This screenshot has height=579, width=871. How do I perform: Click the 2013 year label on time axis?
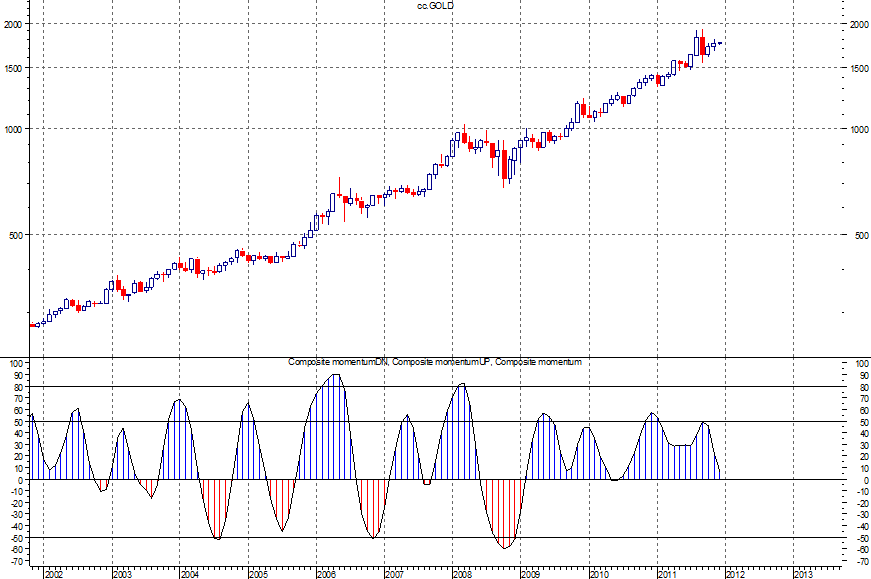pos(804,574)
